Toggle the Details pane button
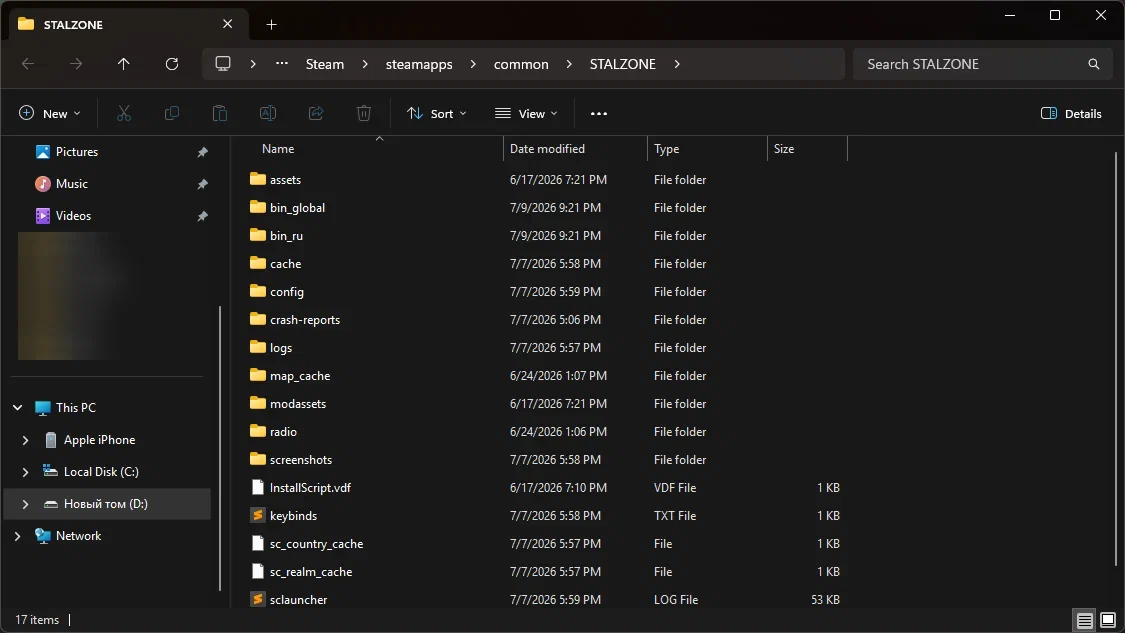The height and width of the screenshot is (633, 1125). pos(1071,113)
